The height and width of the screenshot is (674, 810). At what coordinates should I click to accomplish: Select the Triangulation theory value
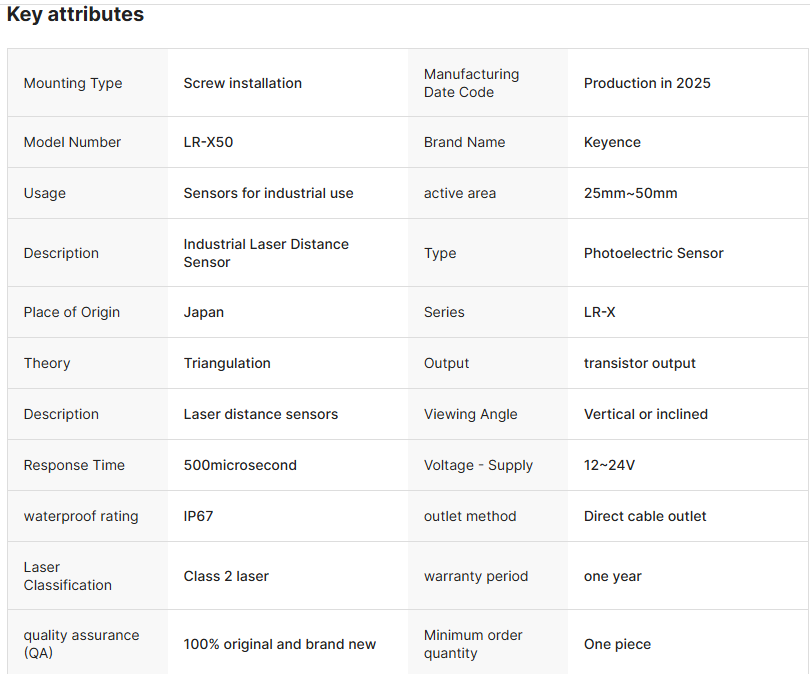(x=227, y=363)
